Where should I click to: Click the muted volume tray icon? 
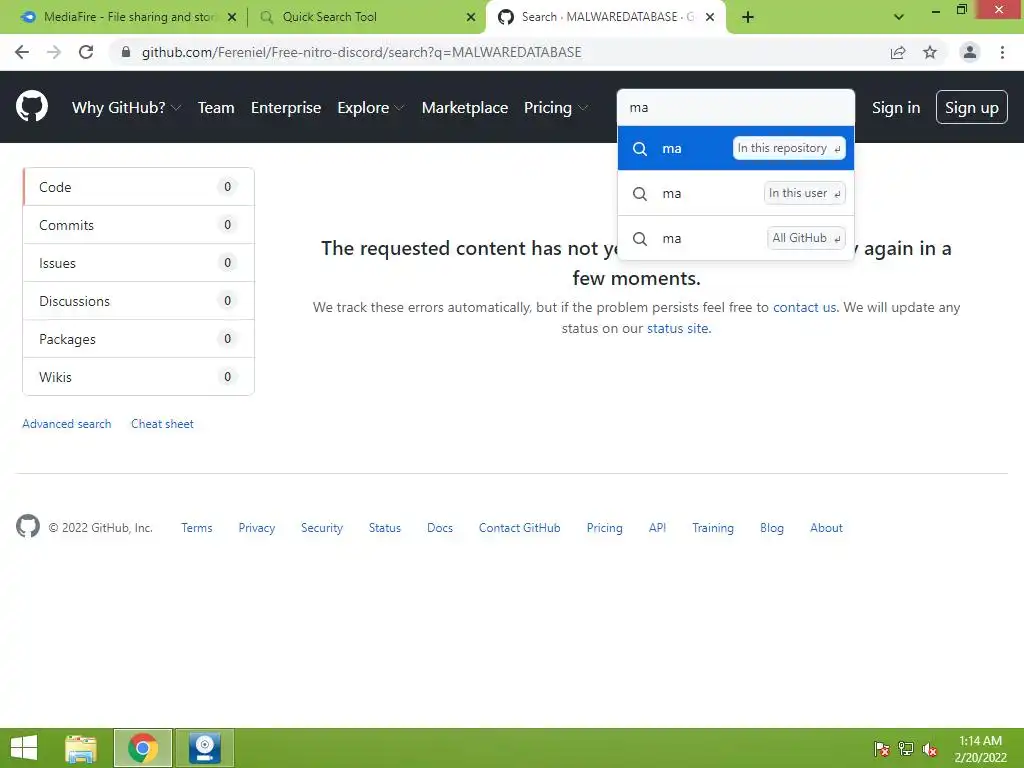[x=930, y=748]
